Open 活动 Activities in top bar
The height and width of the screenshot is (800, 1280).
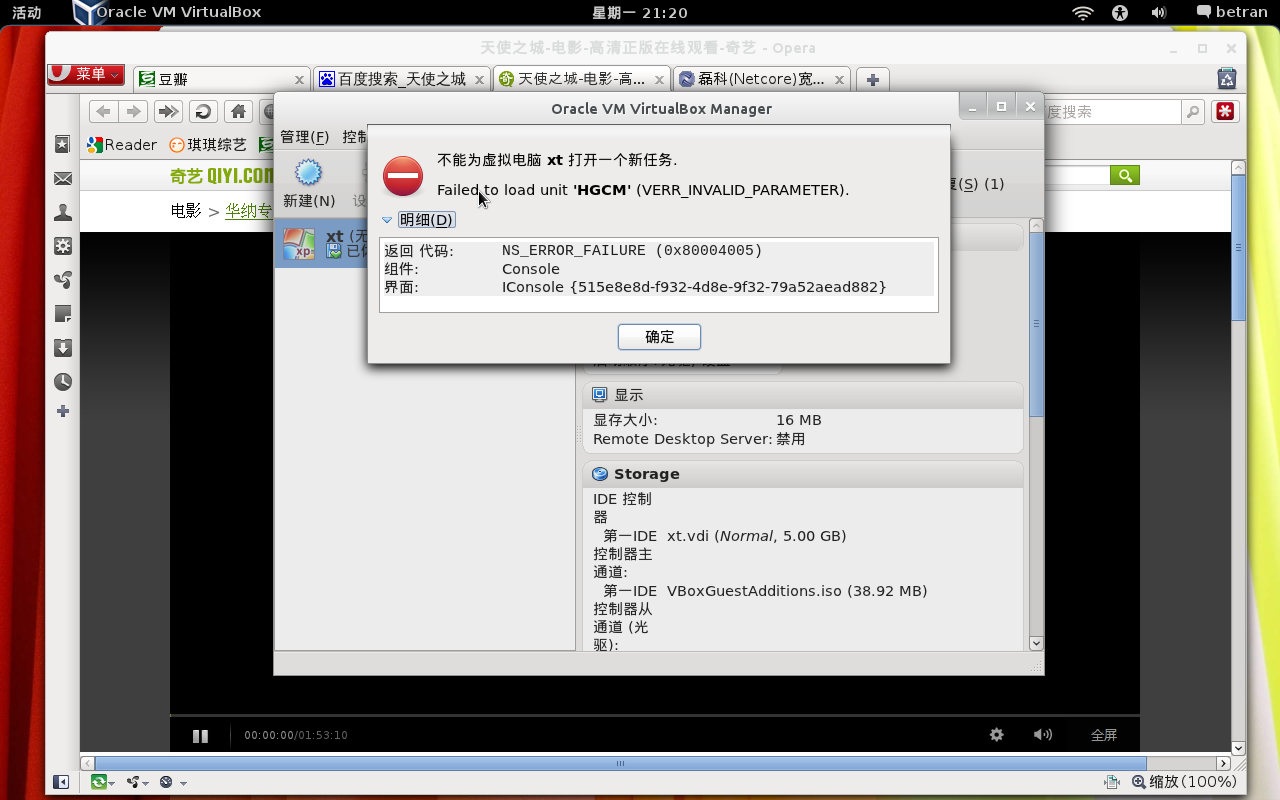[27, 13]
